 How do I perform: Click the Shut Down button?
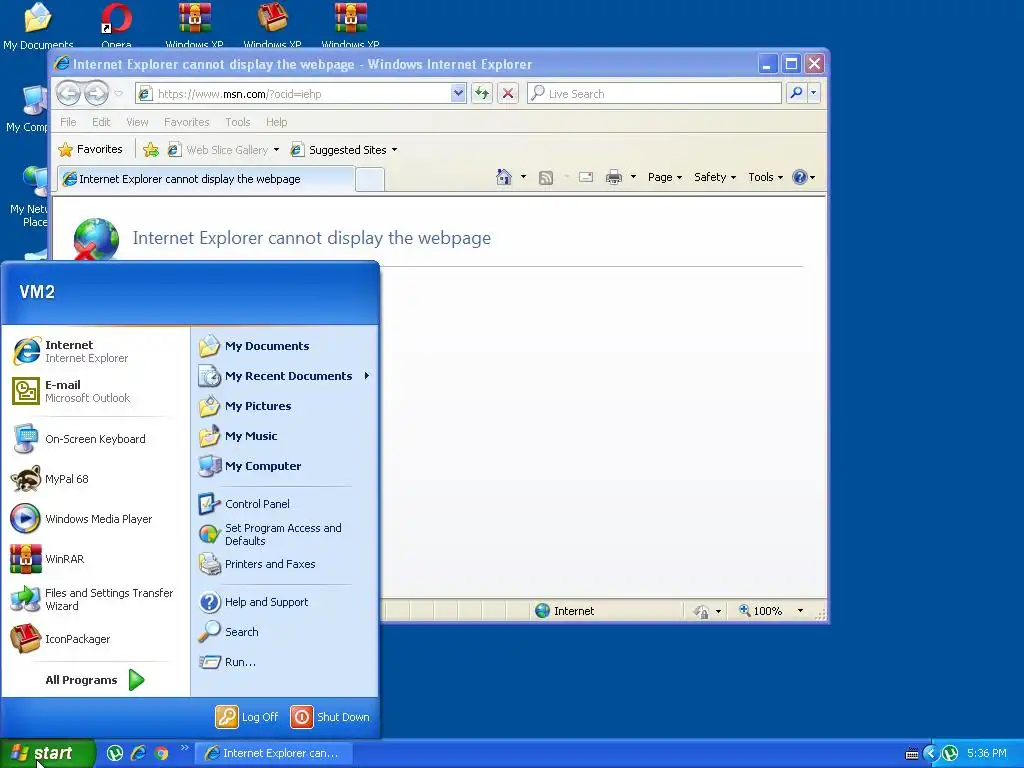[330, 717]
